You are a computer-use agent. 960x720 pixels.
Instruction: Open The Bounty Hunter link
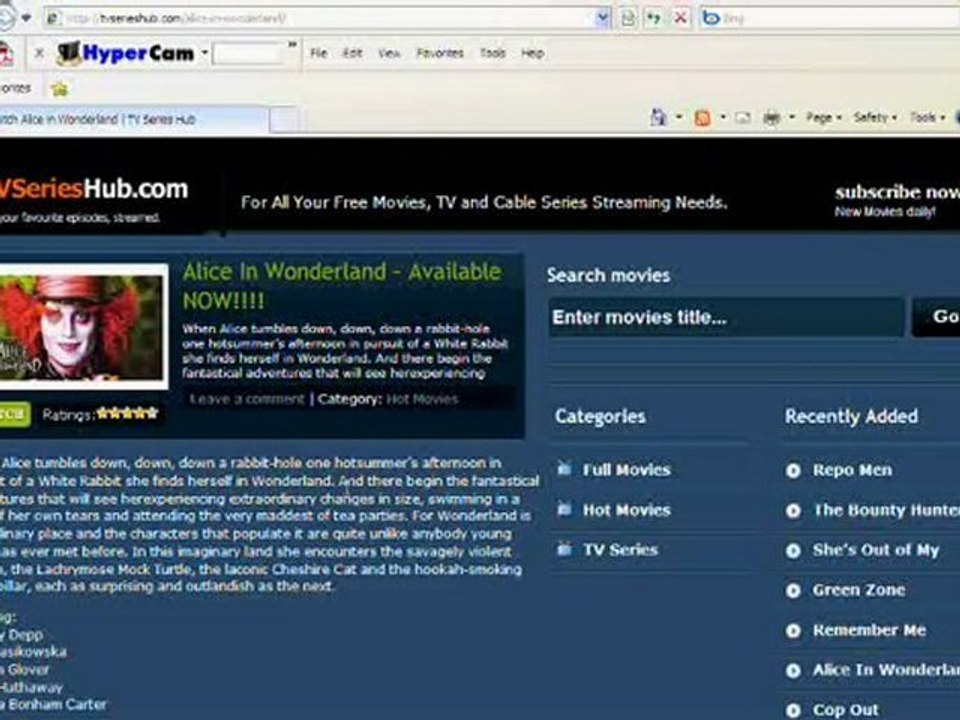point(886,510)
